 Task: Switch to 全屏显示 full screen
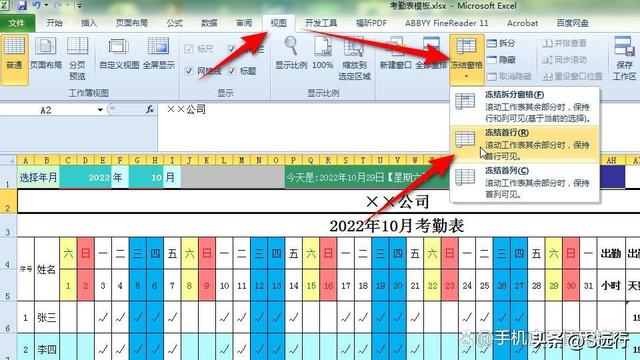pos(159,53)
